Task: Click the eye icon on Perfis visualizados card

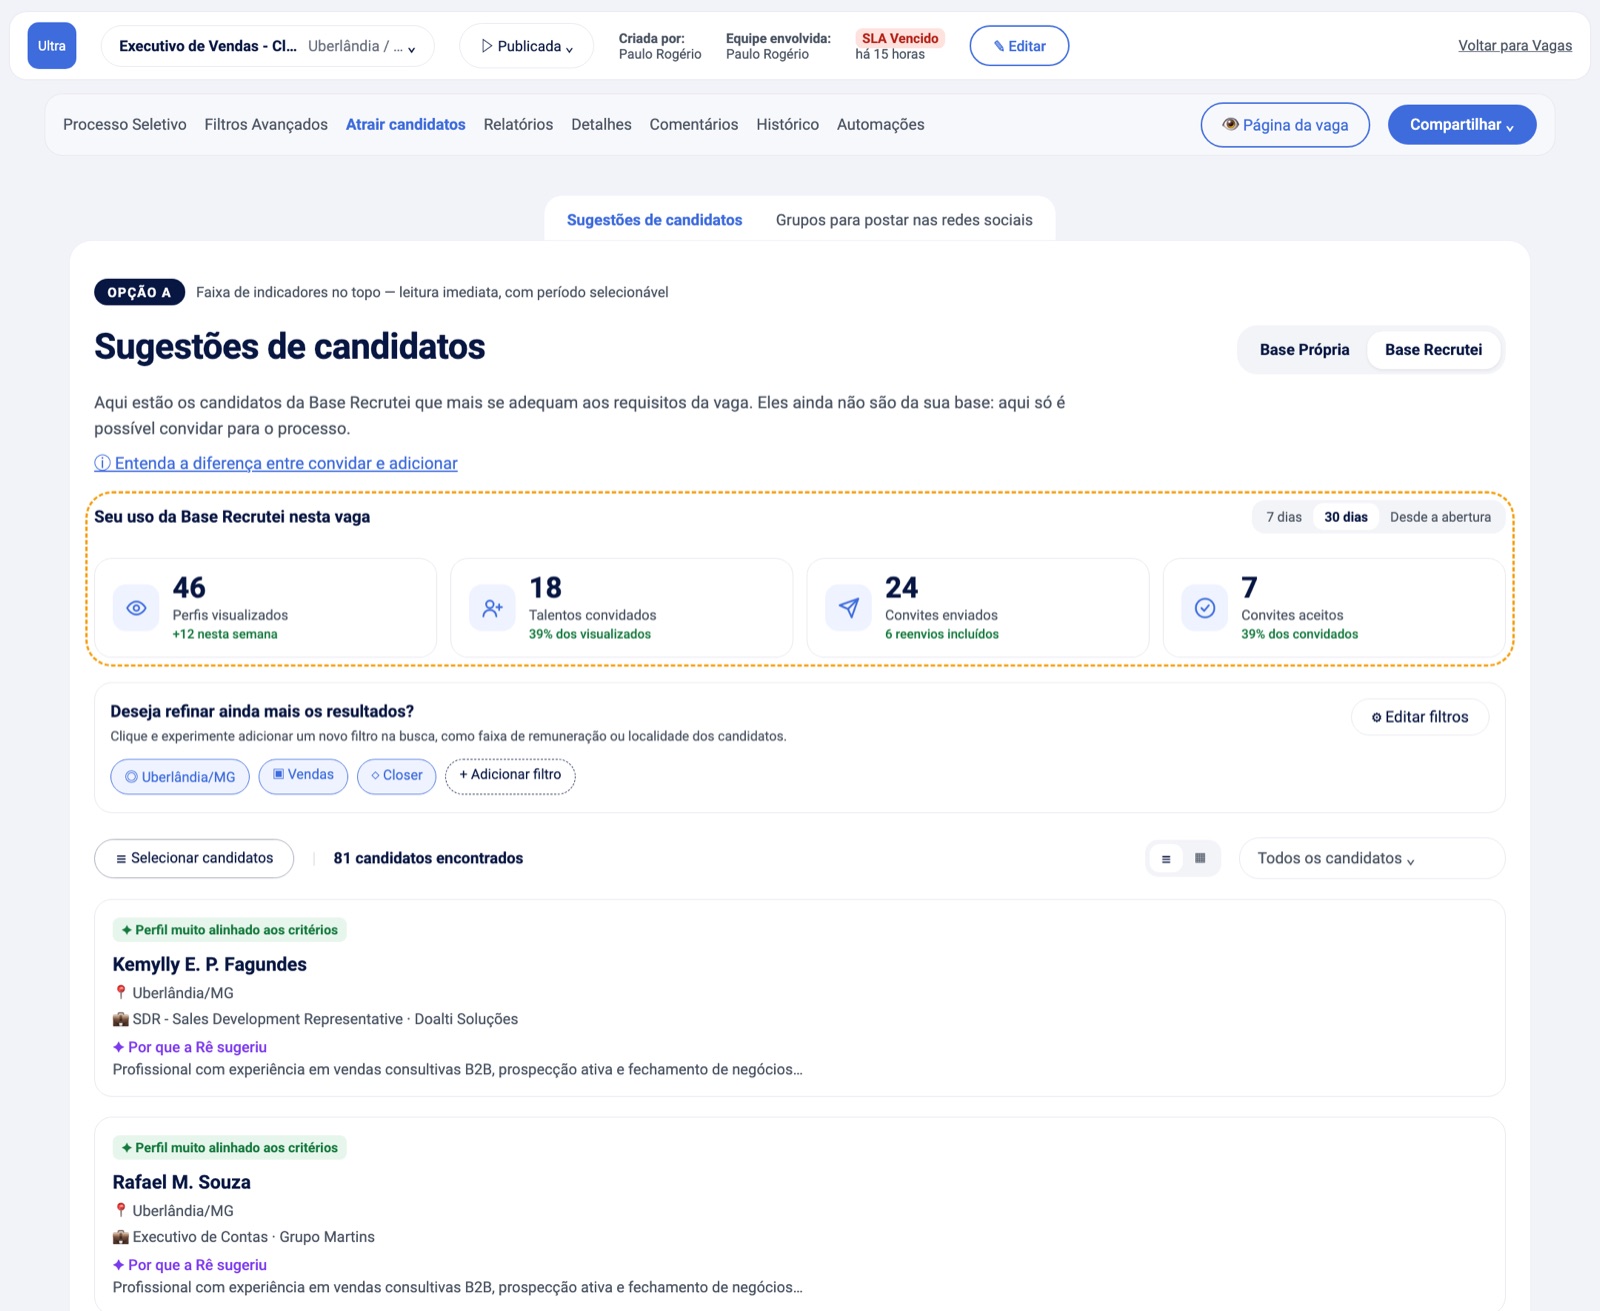Action: pyautogui.click(x=137, y=608)
